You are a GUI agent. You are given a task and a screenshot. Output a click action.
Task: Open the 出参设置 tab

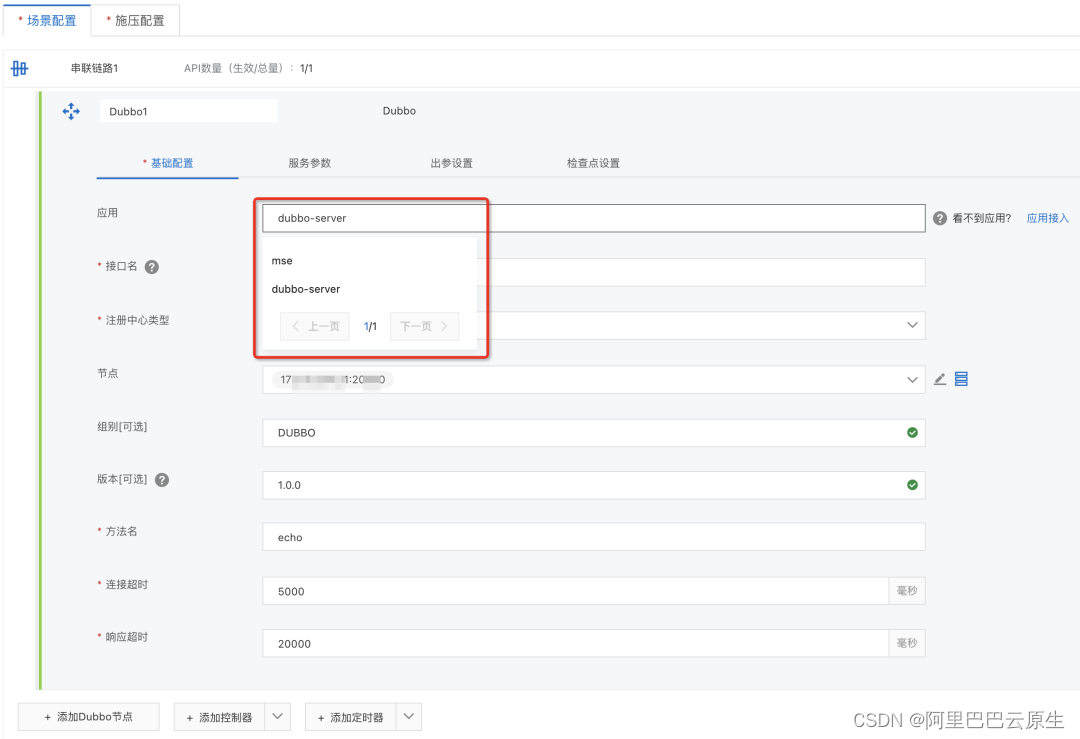[451, 163]
